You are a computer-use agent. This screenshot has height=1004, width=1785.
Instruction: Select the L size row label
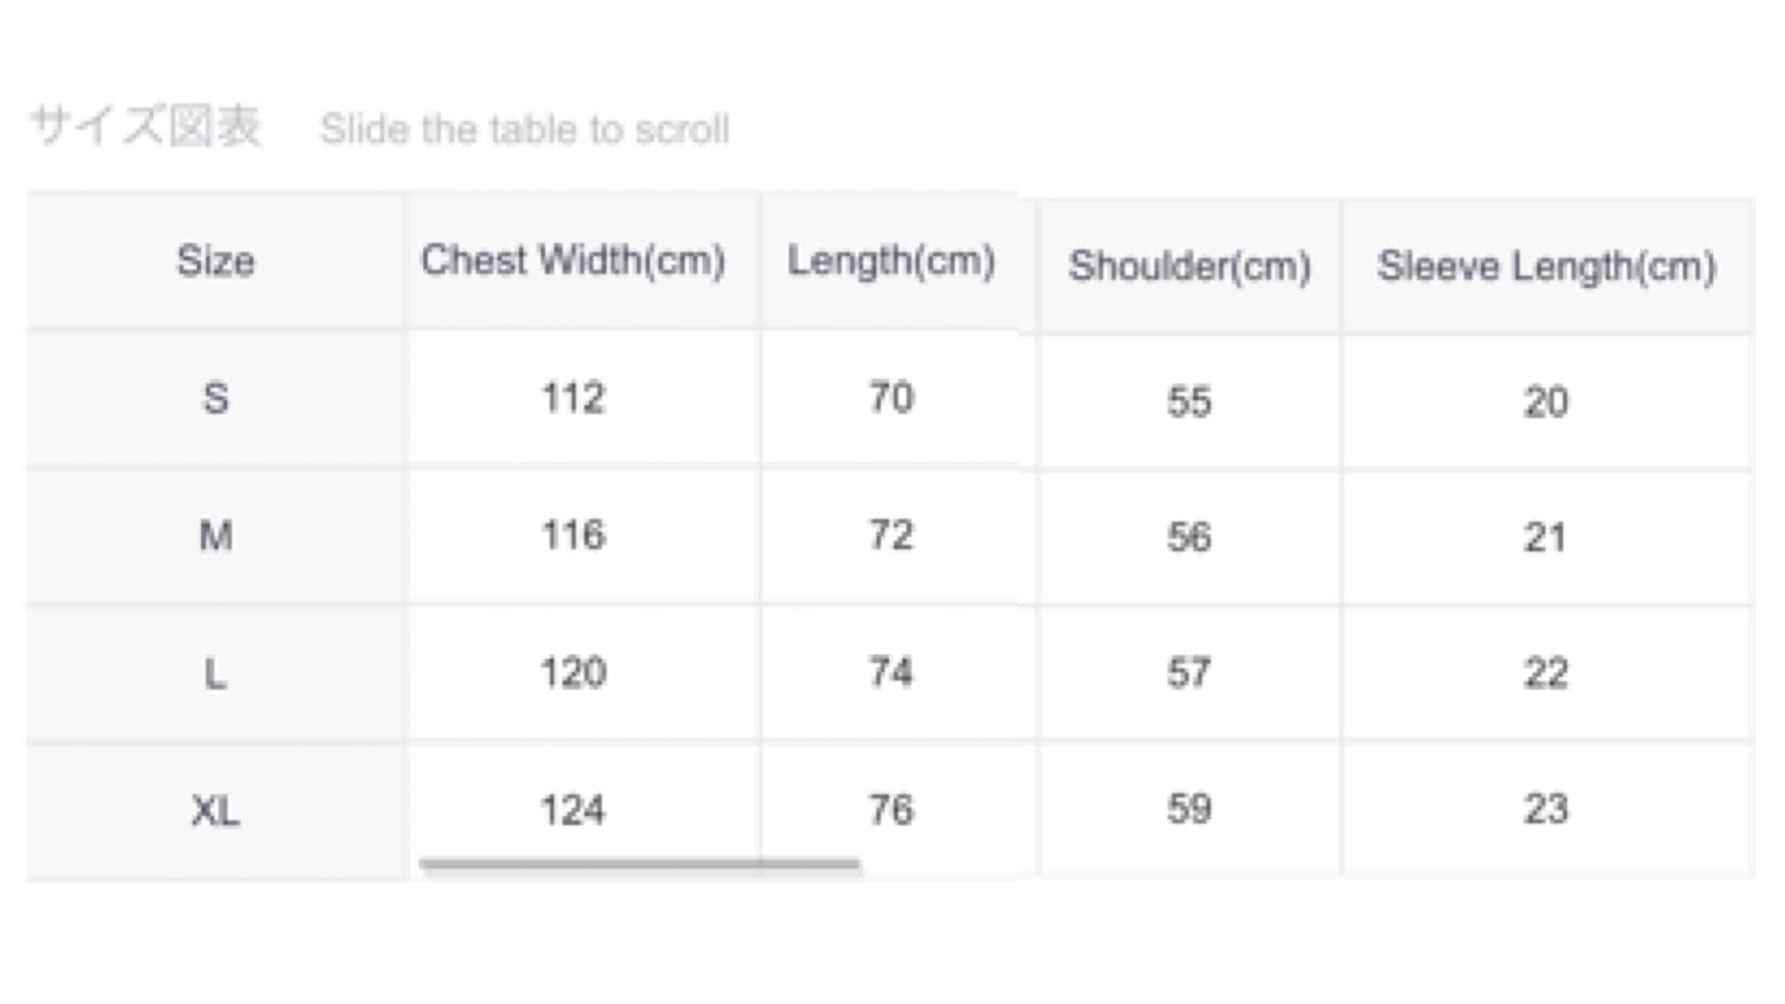215,674
